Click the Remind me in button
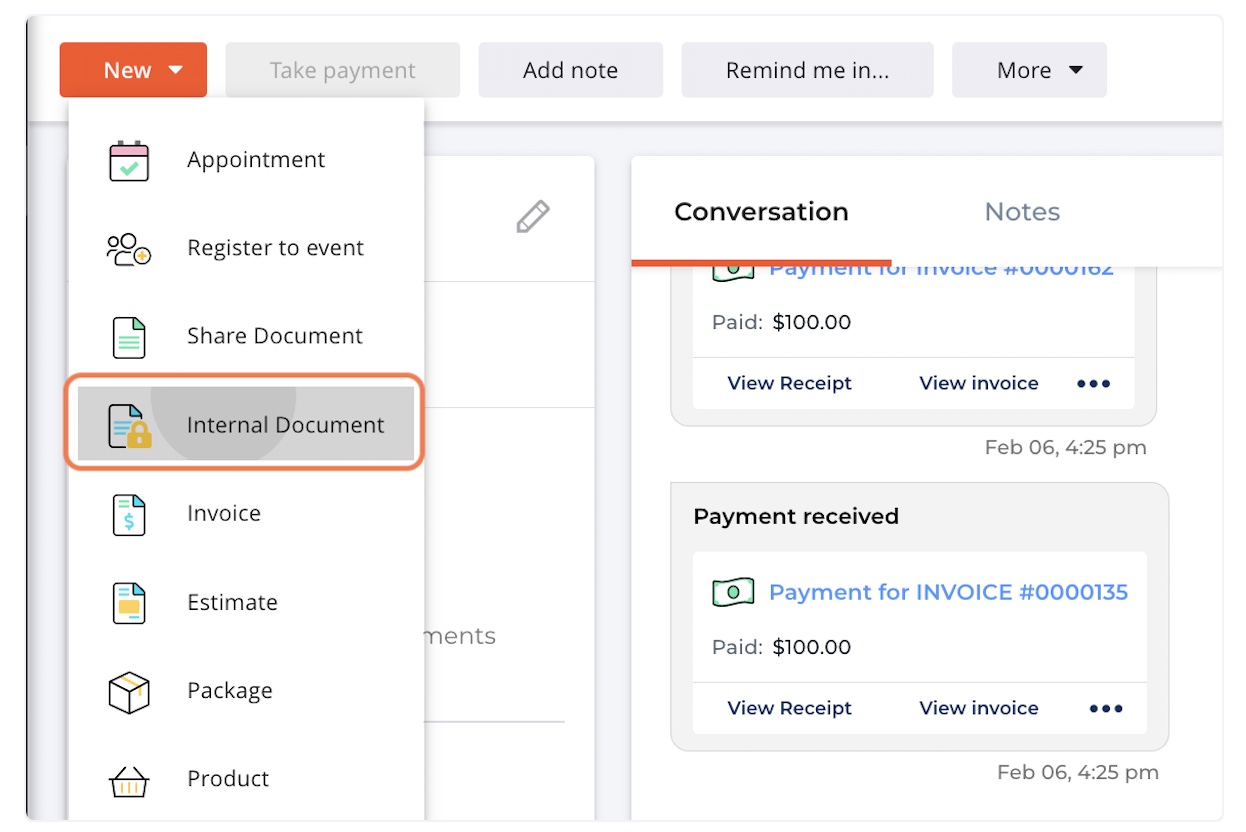This screenshot has width=1246, height=832. [806, 69]
